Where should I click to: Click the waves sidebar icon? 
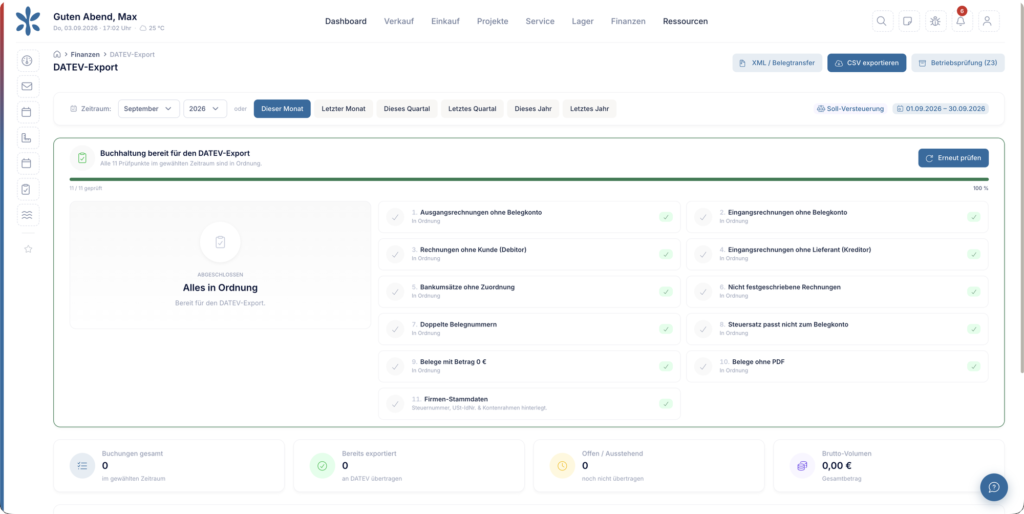27,215
